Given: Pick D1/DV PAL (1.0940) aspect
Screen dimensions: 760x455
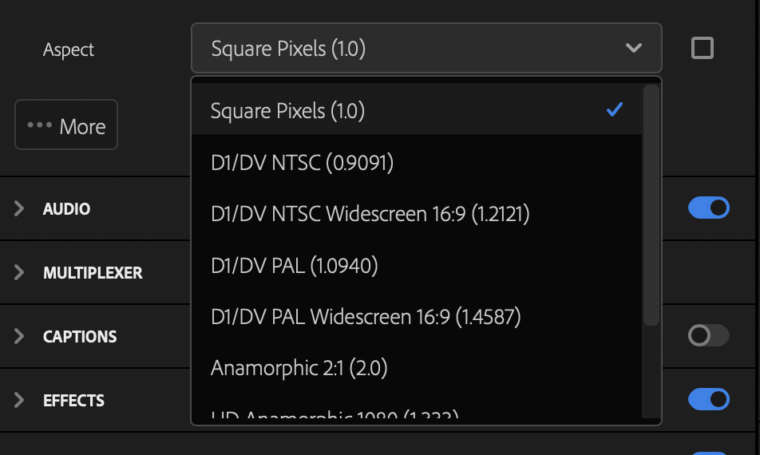Looking at the screenshot, I should point(417,266).
